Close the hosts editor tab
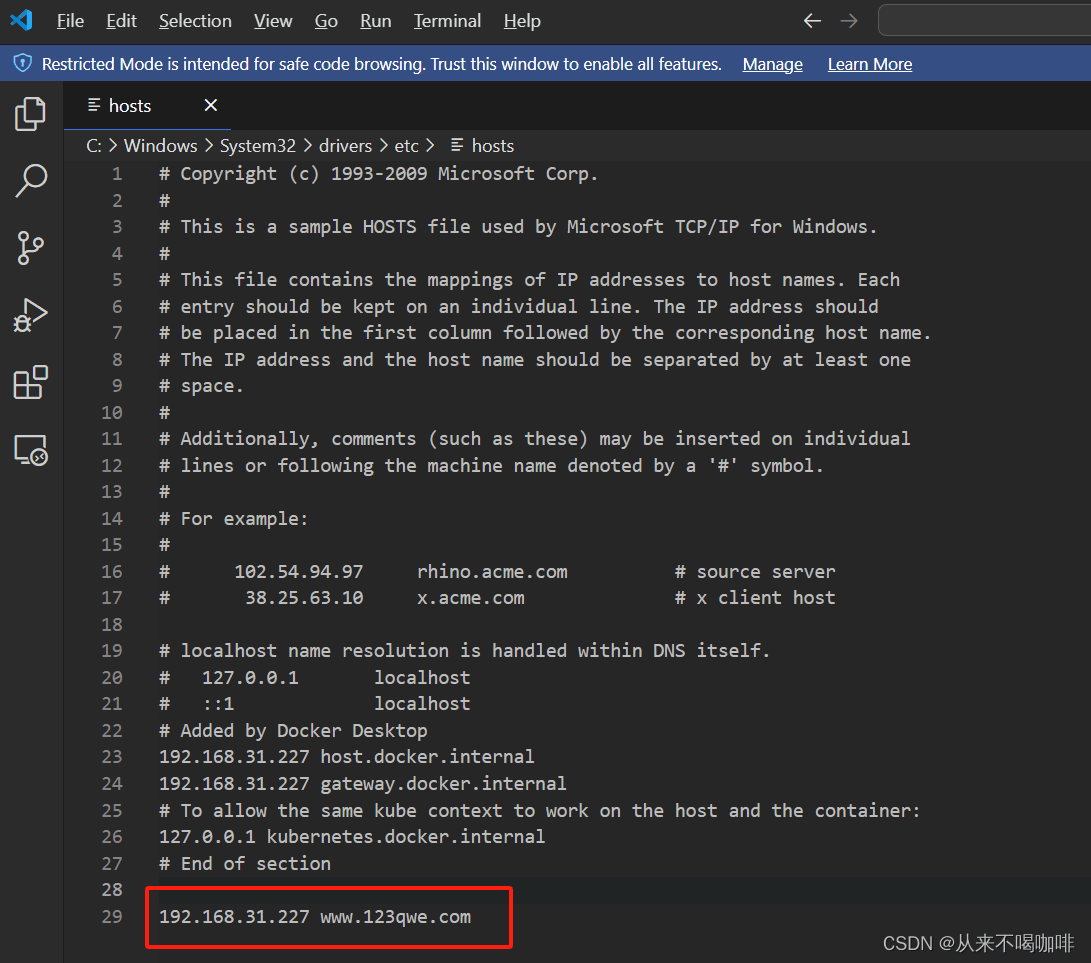 point(211,105)
